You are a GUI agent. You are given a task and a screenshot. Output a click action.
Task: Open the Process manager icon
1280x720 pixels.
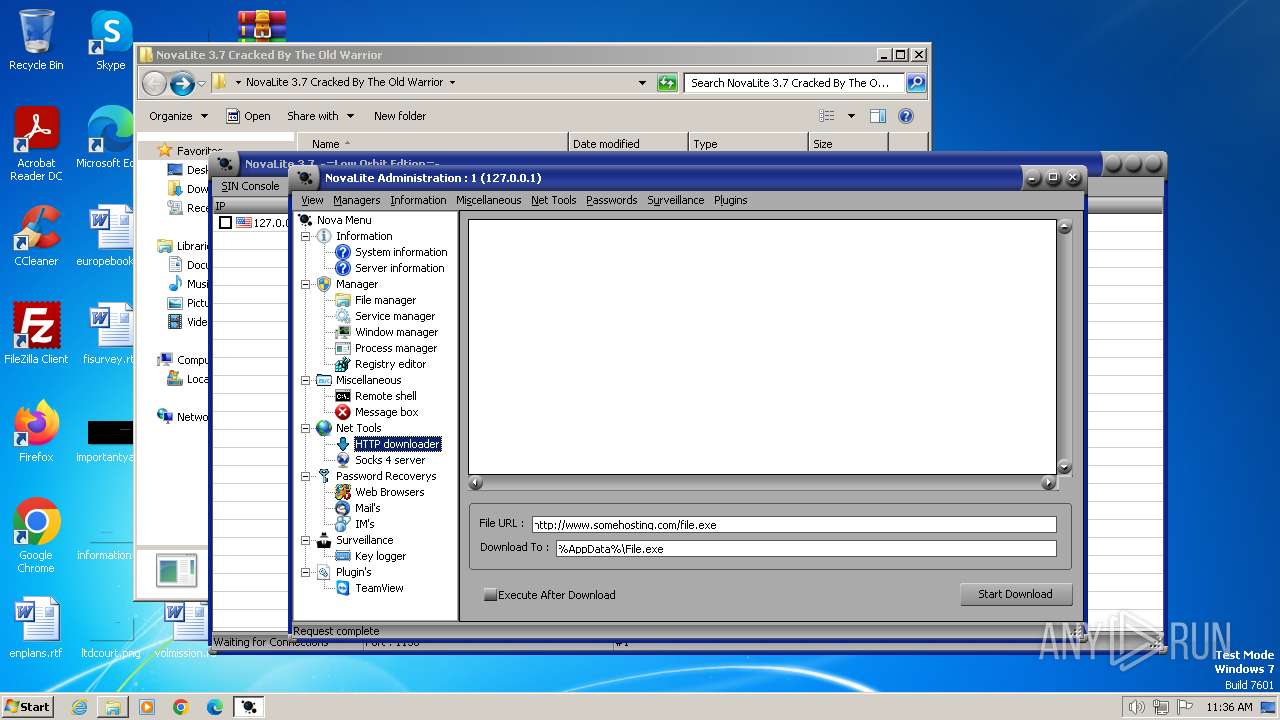(343, 348)
